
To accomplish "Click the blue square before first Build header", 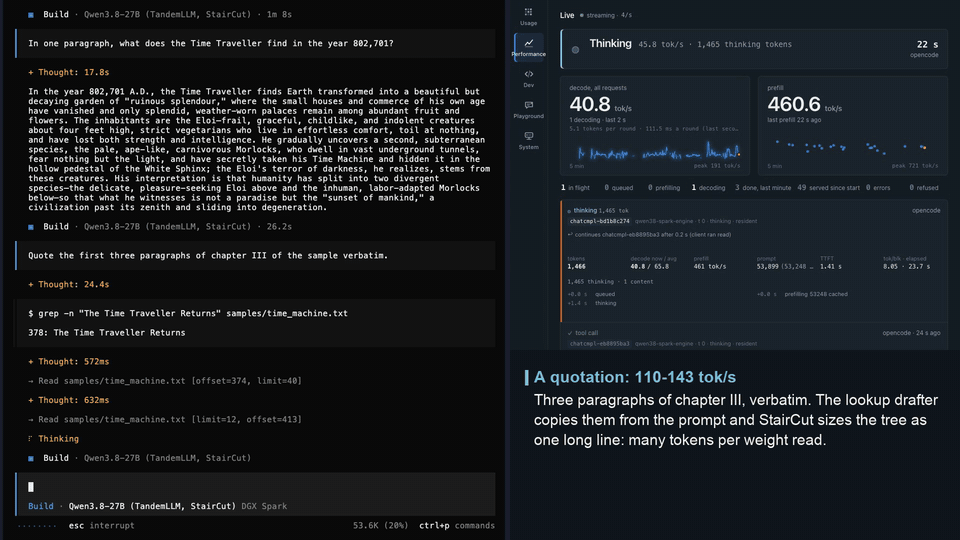I will (31, 15).
